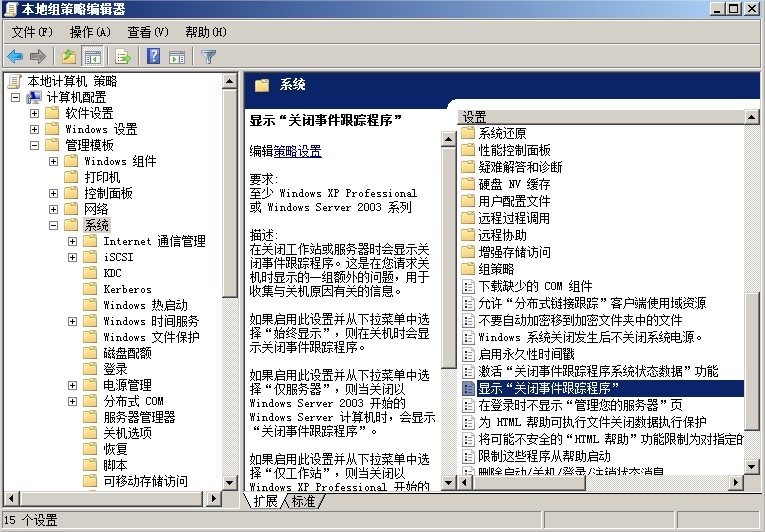Image resolution: width=765 pixels, height=532 pixels.
Task: Click the Forward arrow in toolbar
Action: click(x=38, y=56)
